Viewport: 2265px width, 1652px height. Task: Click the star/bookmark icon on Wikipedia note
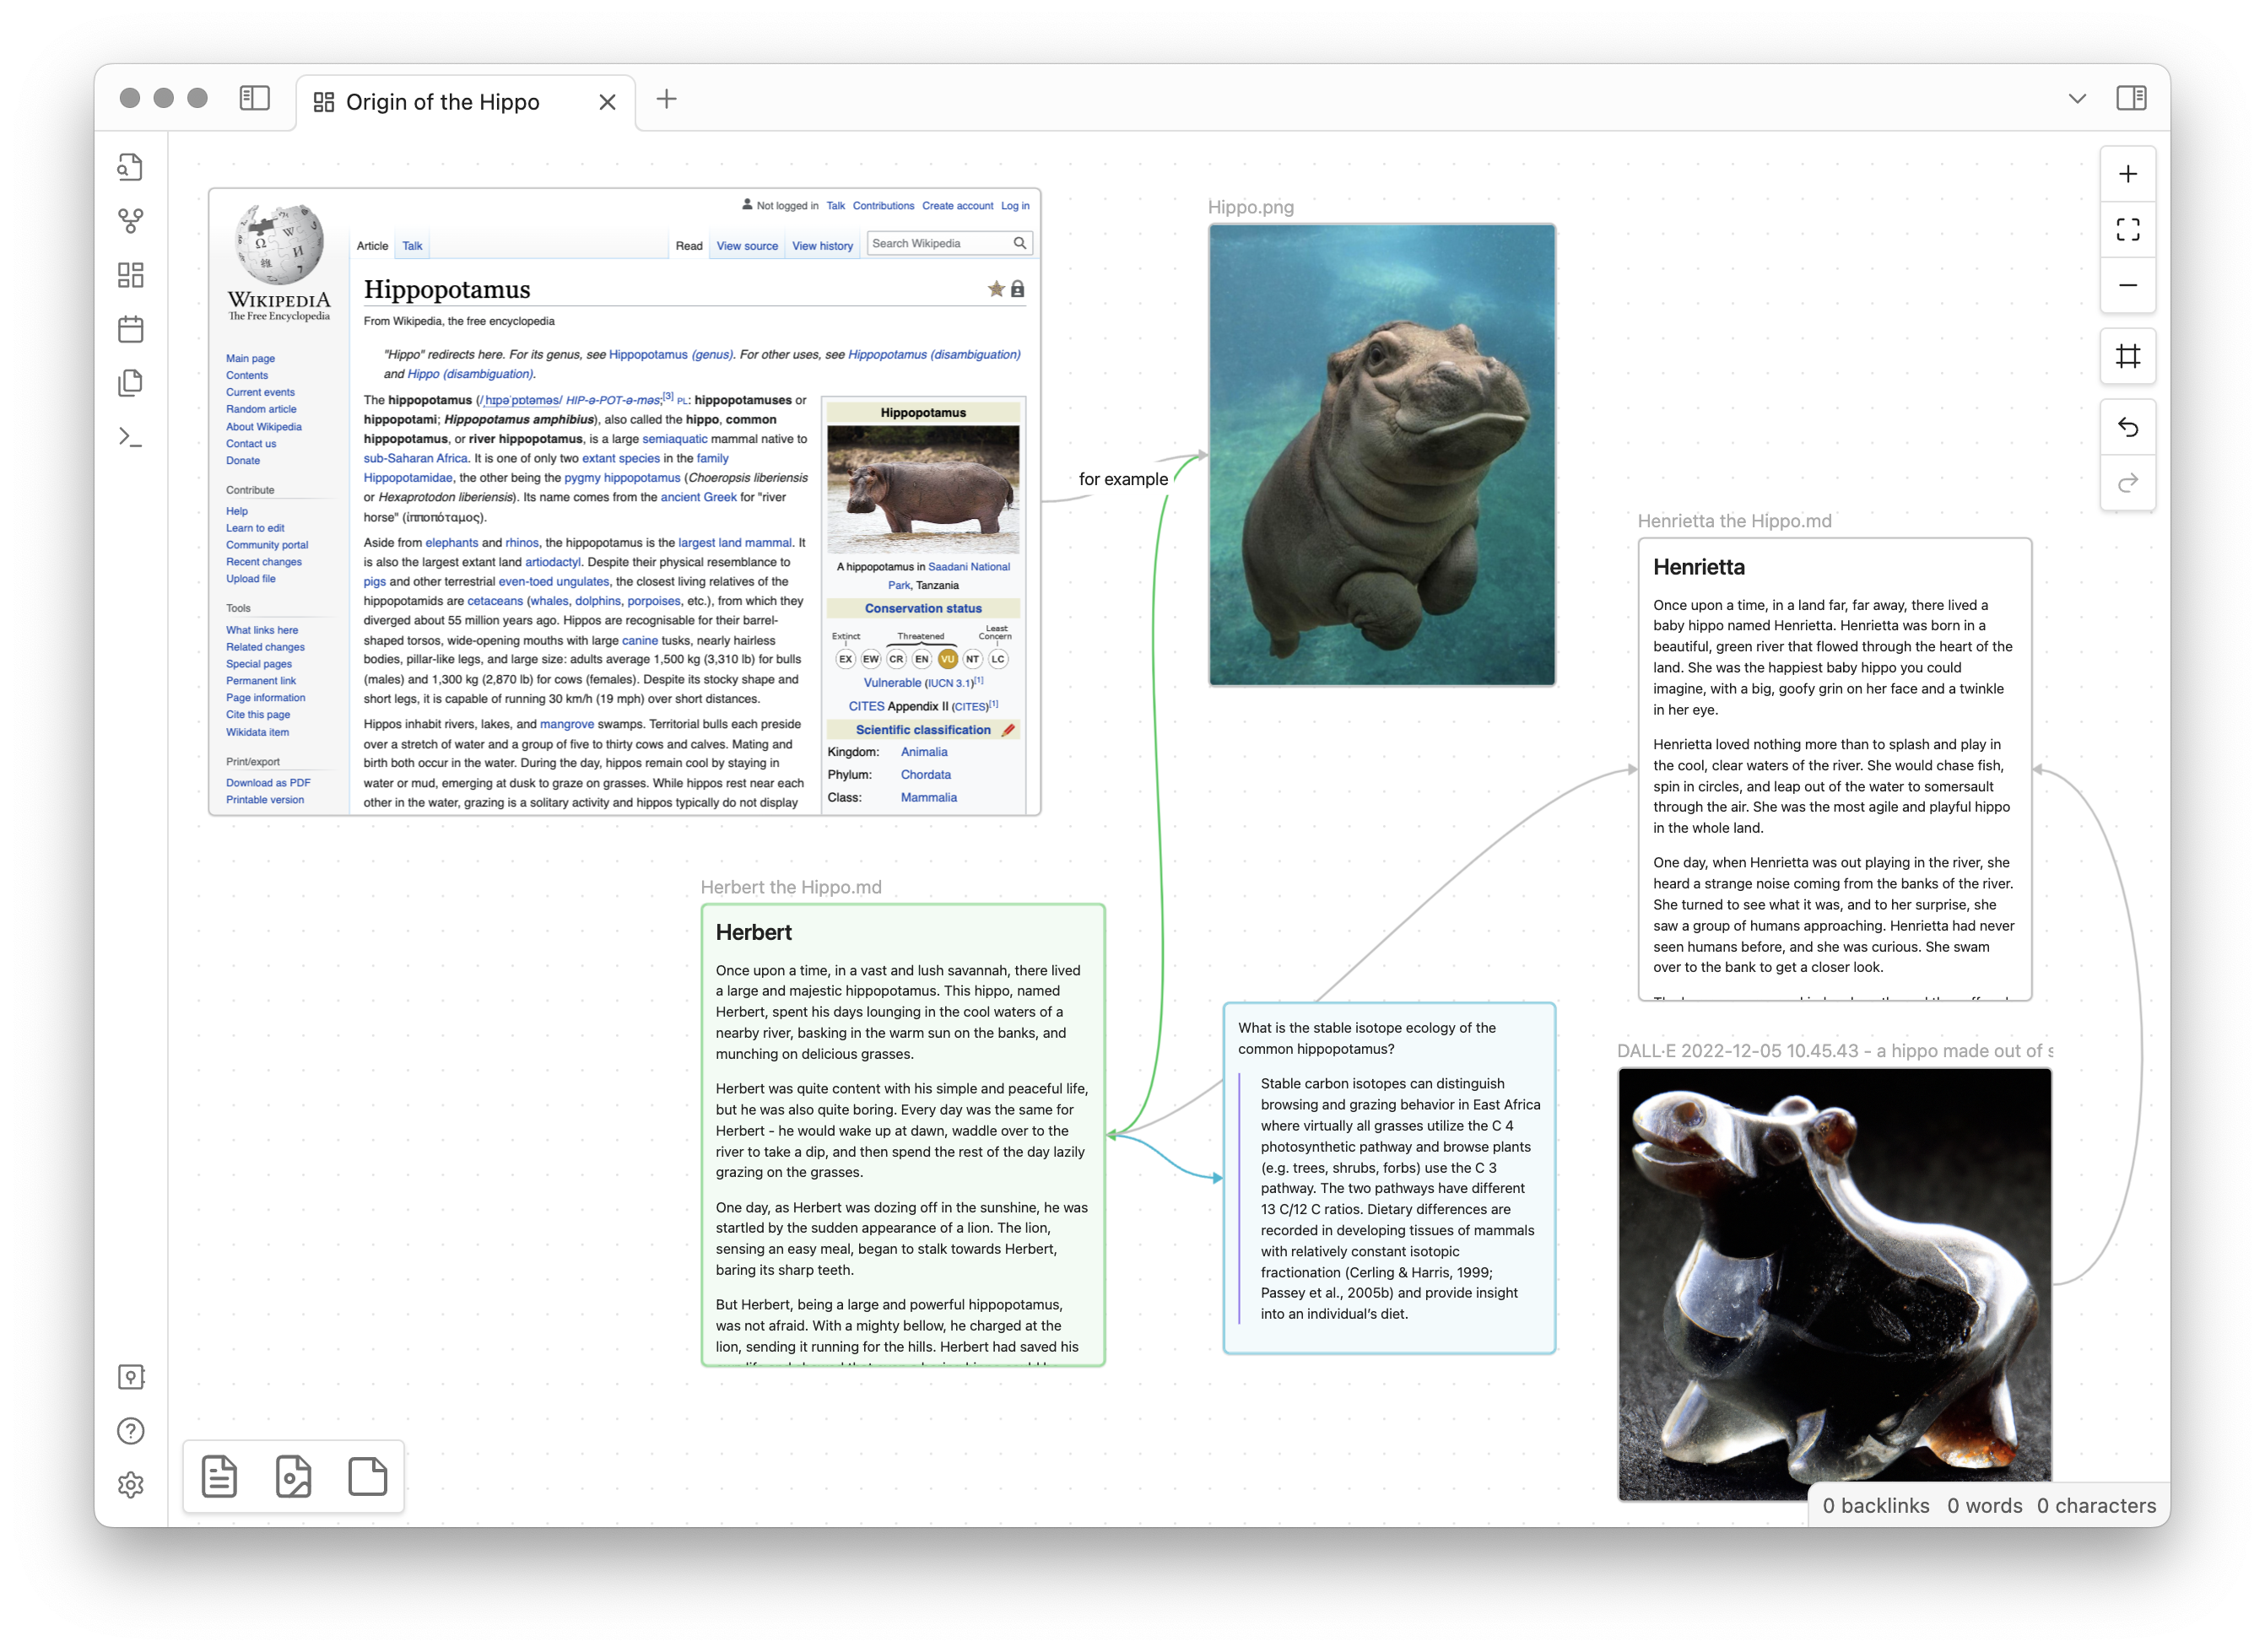coord(993,294)
